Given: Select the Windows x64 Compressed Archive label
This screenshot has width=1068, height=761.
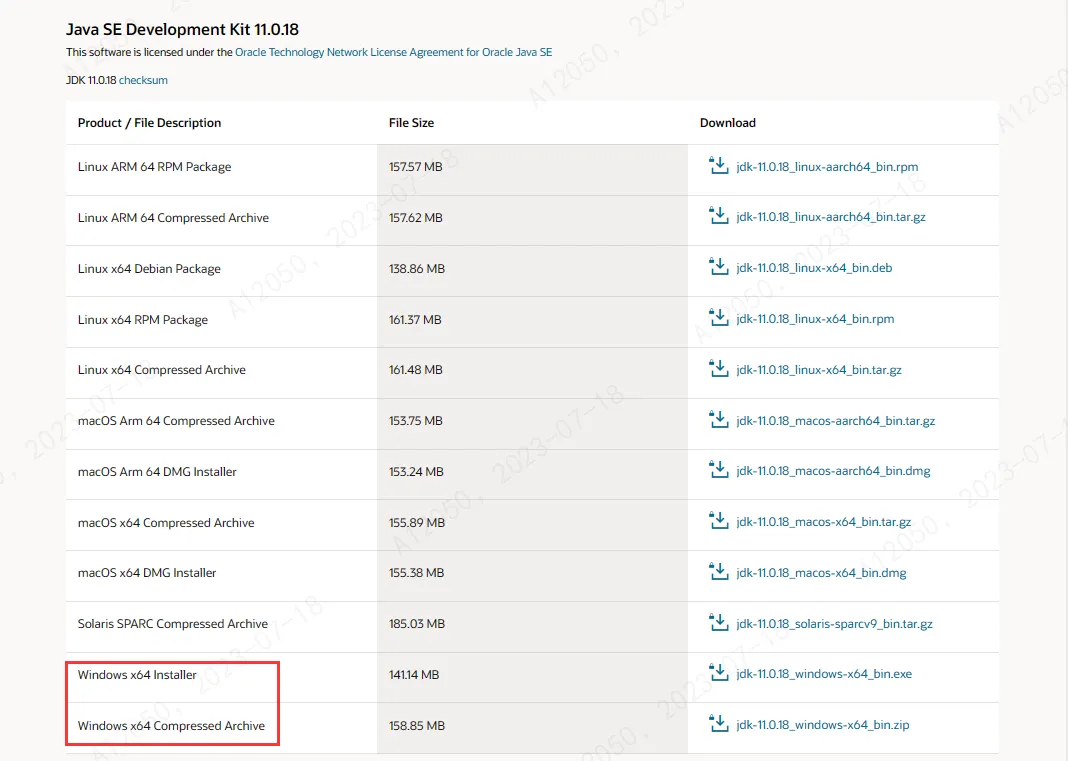Looking at the screenshot, I should [x=171, y=726].
